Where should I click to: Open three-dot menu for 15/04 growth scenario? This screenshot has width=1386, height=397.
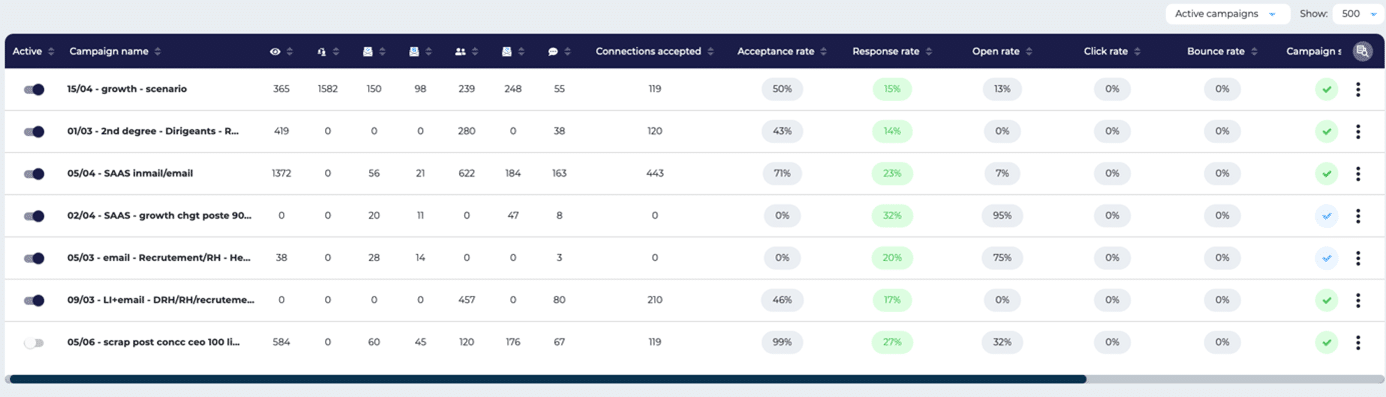pos(1358,89)
